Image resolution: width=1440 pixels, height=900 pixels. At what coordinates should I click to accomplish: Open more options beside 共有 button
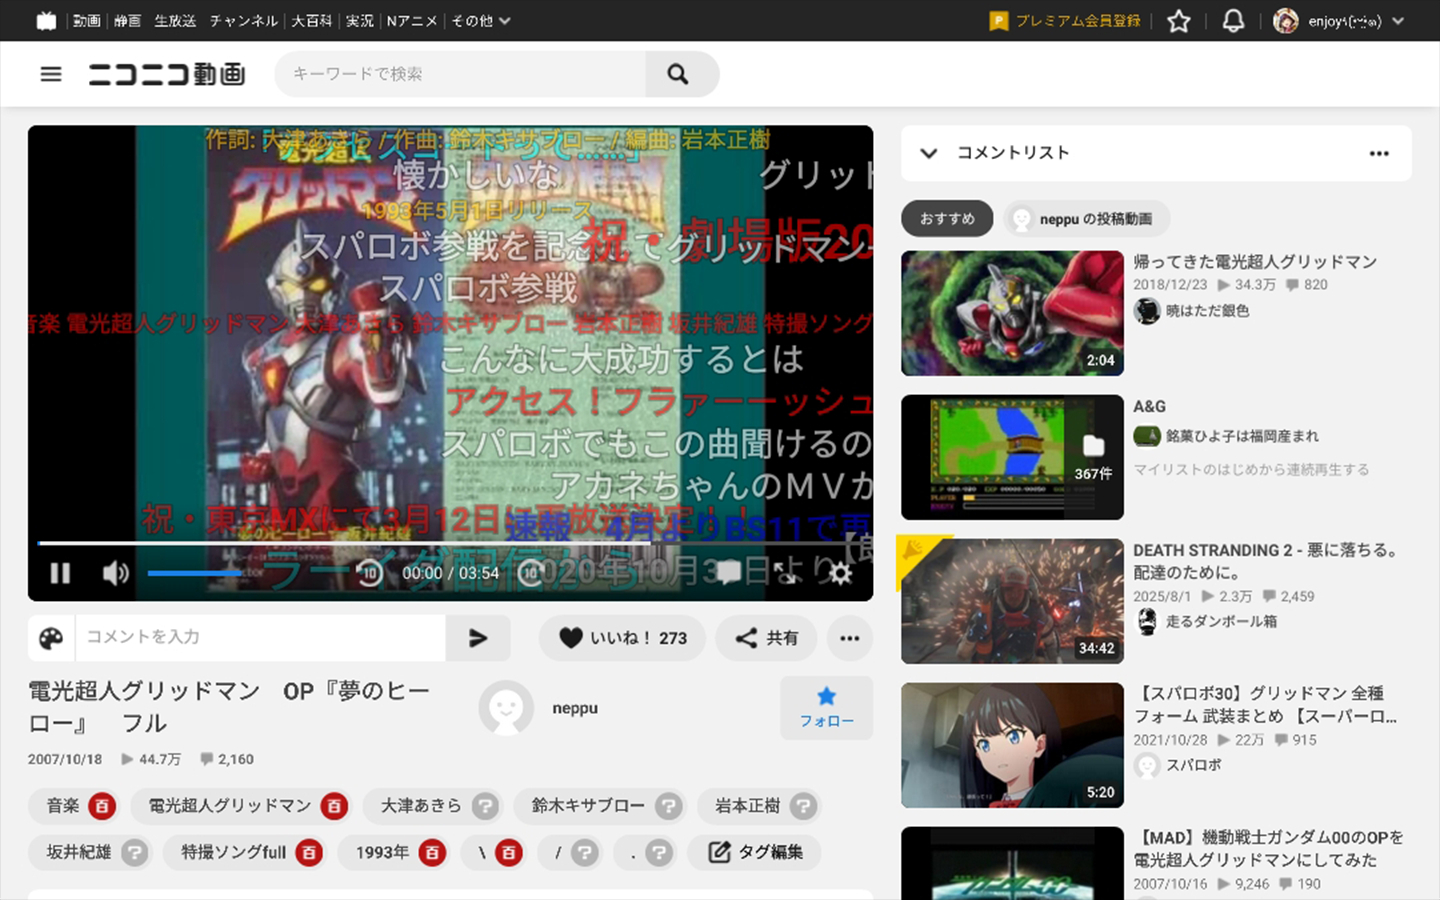(x=850, y=638)
